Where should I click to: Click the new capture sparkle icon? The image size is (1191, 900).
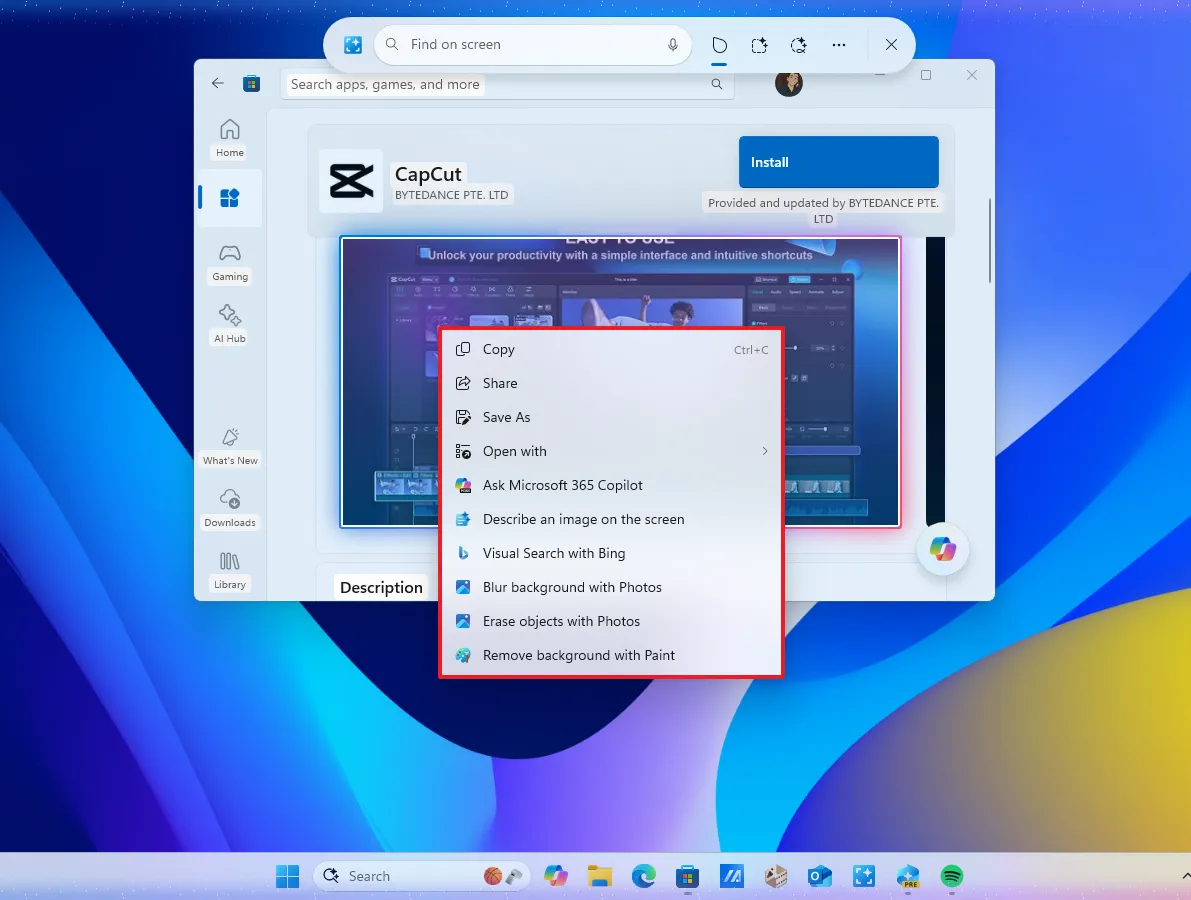click(x=759, y=45)
